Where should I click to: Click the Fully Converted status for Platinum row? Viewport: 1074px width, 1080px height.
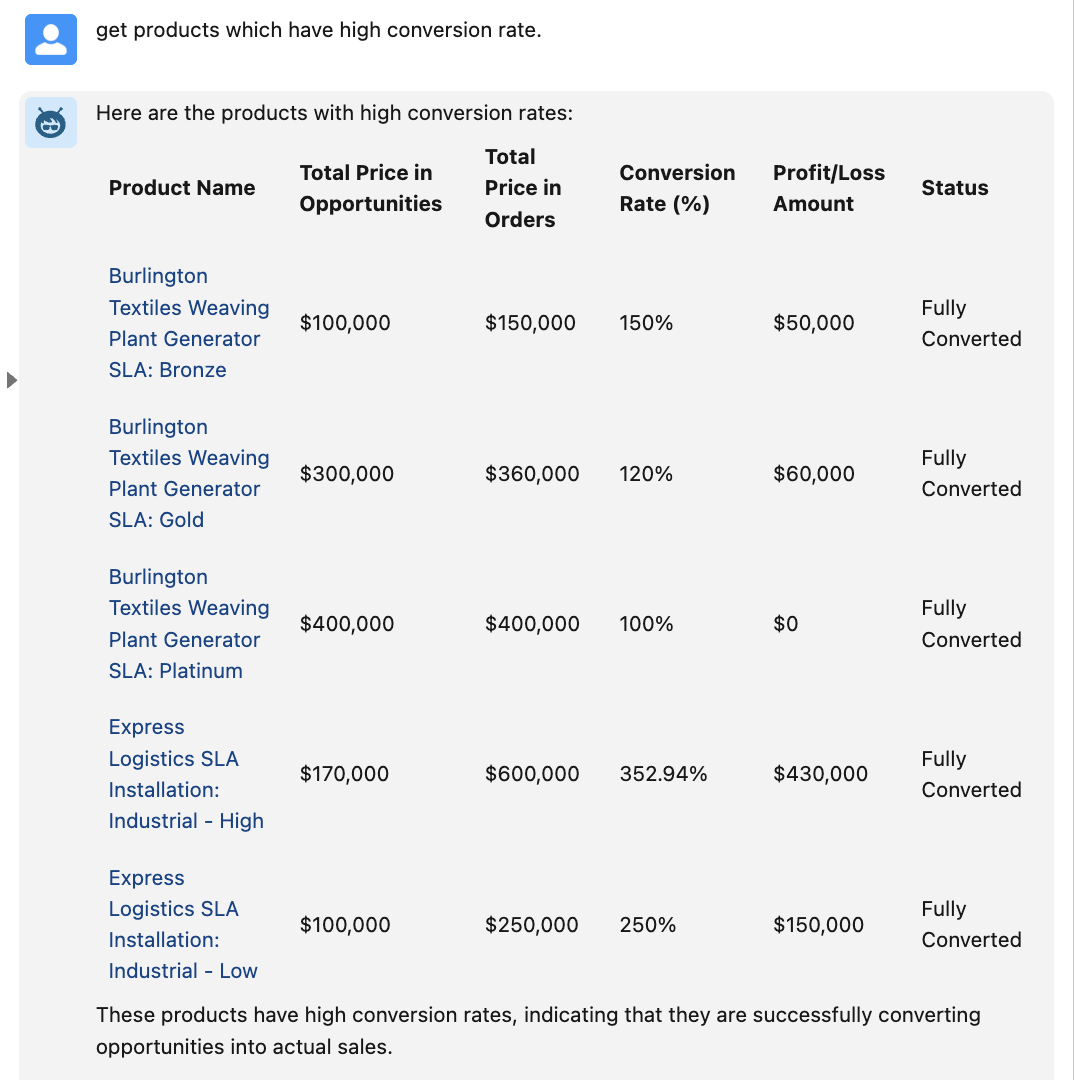tap(971, 624)
